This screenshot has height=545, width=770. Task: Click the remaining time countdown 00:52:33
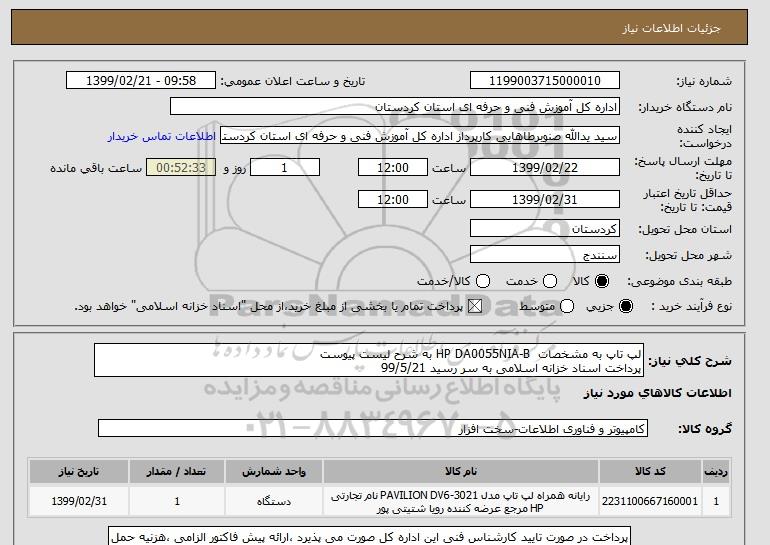181,167
